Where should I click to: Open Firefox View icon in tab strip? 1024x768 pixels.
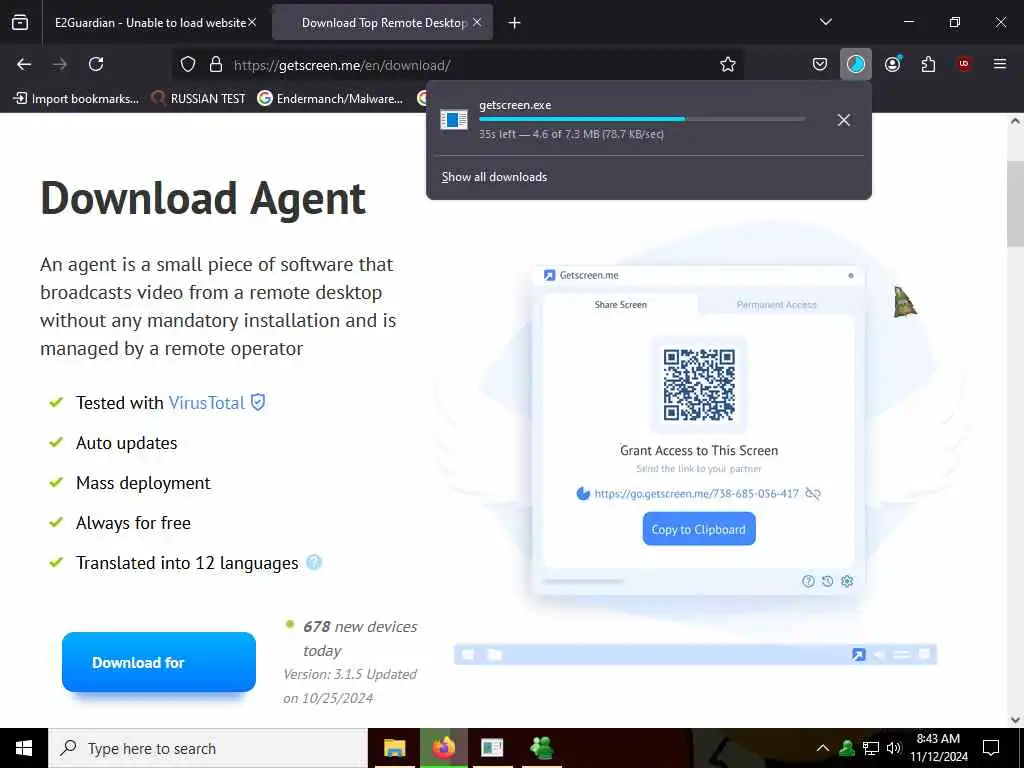[x=20, y=22]
